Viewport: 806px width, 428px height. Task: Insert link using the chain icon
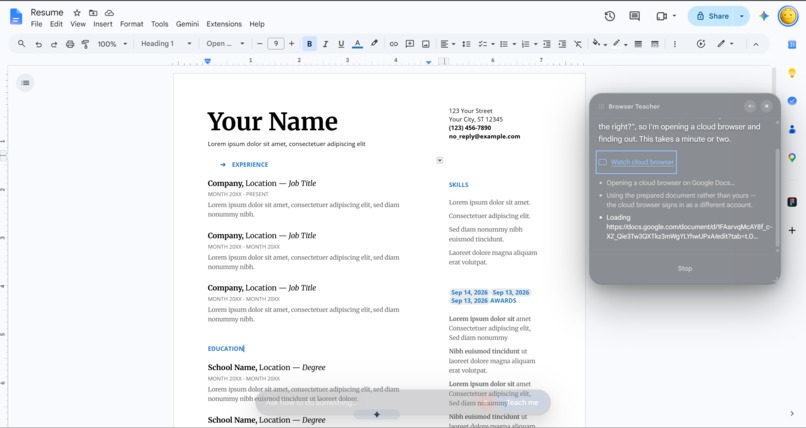[393, 44]
